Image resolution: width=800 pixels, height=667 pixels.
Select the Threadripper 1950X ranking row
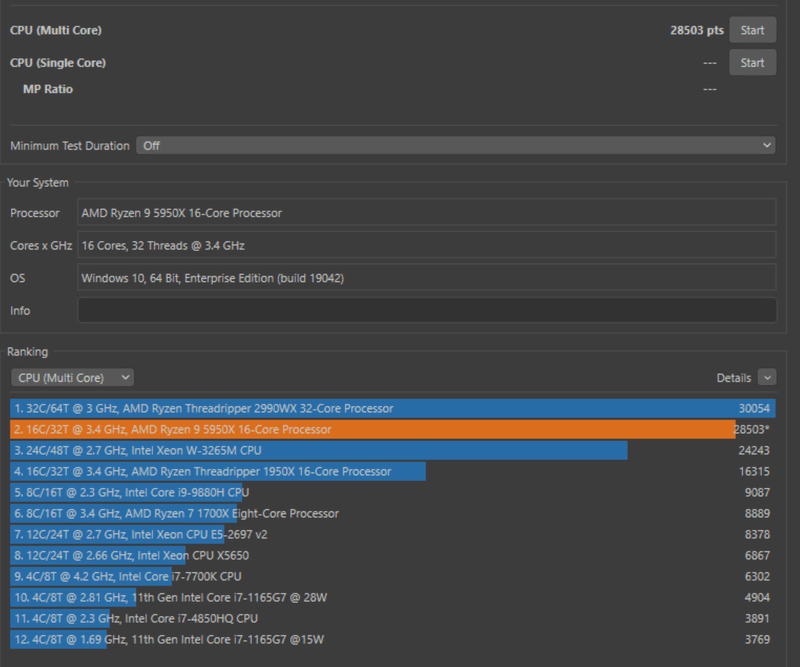point(393,471)
